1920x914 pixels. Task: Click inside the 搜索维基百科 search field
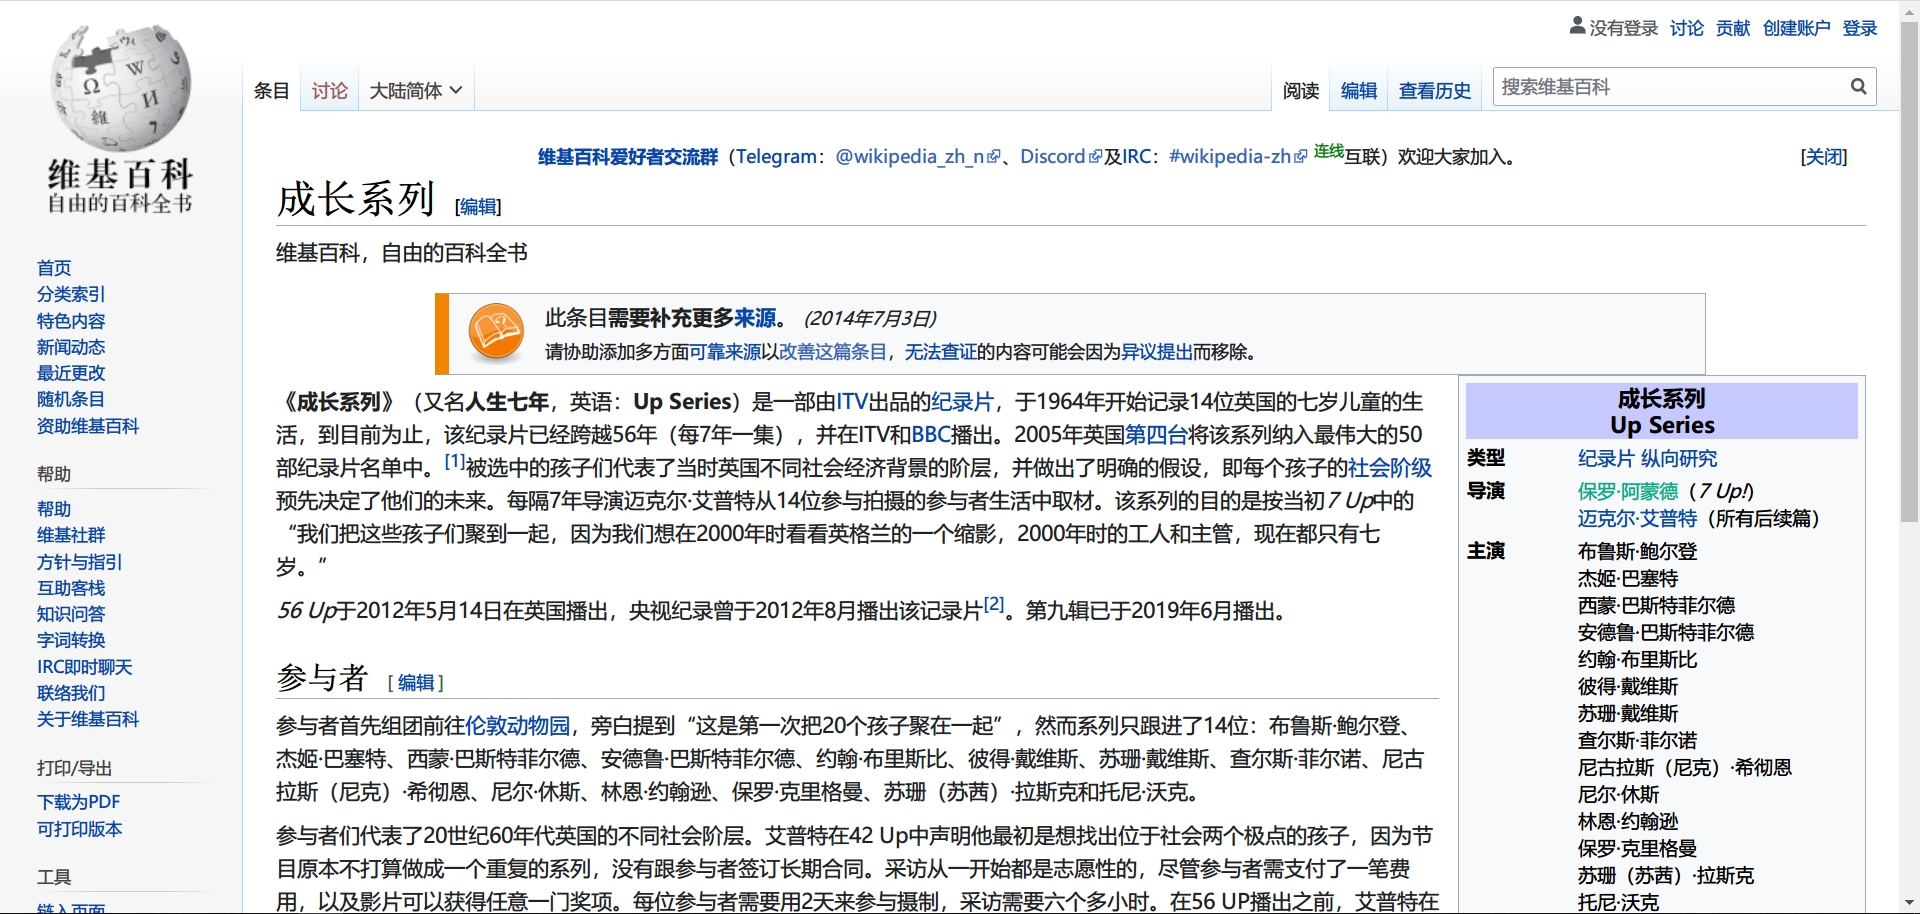tap(1670, 87)
